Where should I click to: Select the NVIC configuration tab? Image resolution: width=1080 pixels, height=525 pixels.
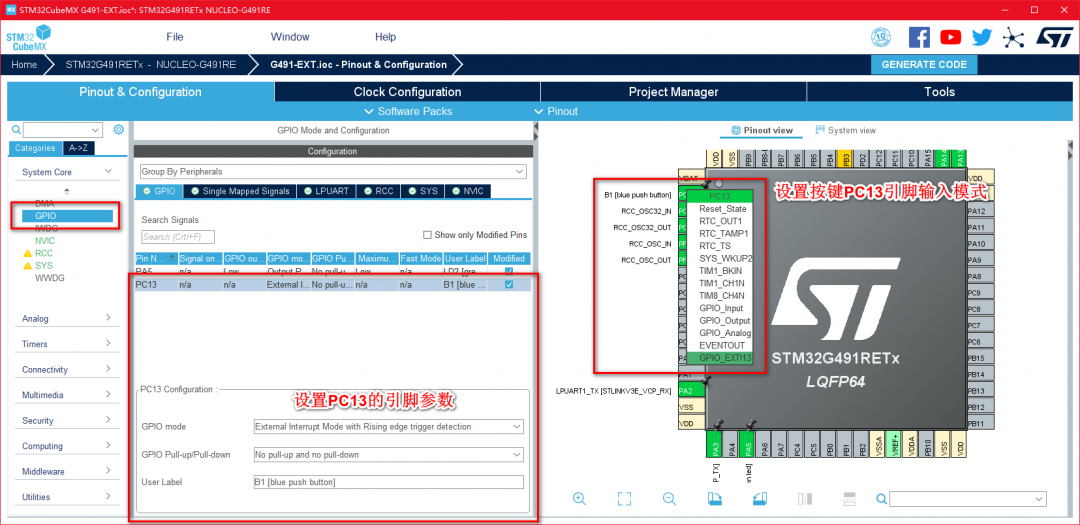click(468, 191)
